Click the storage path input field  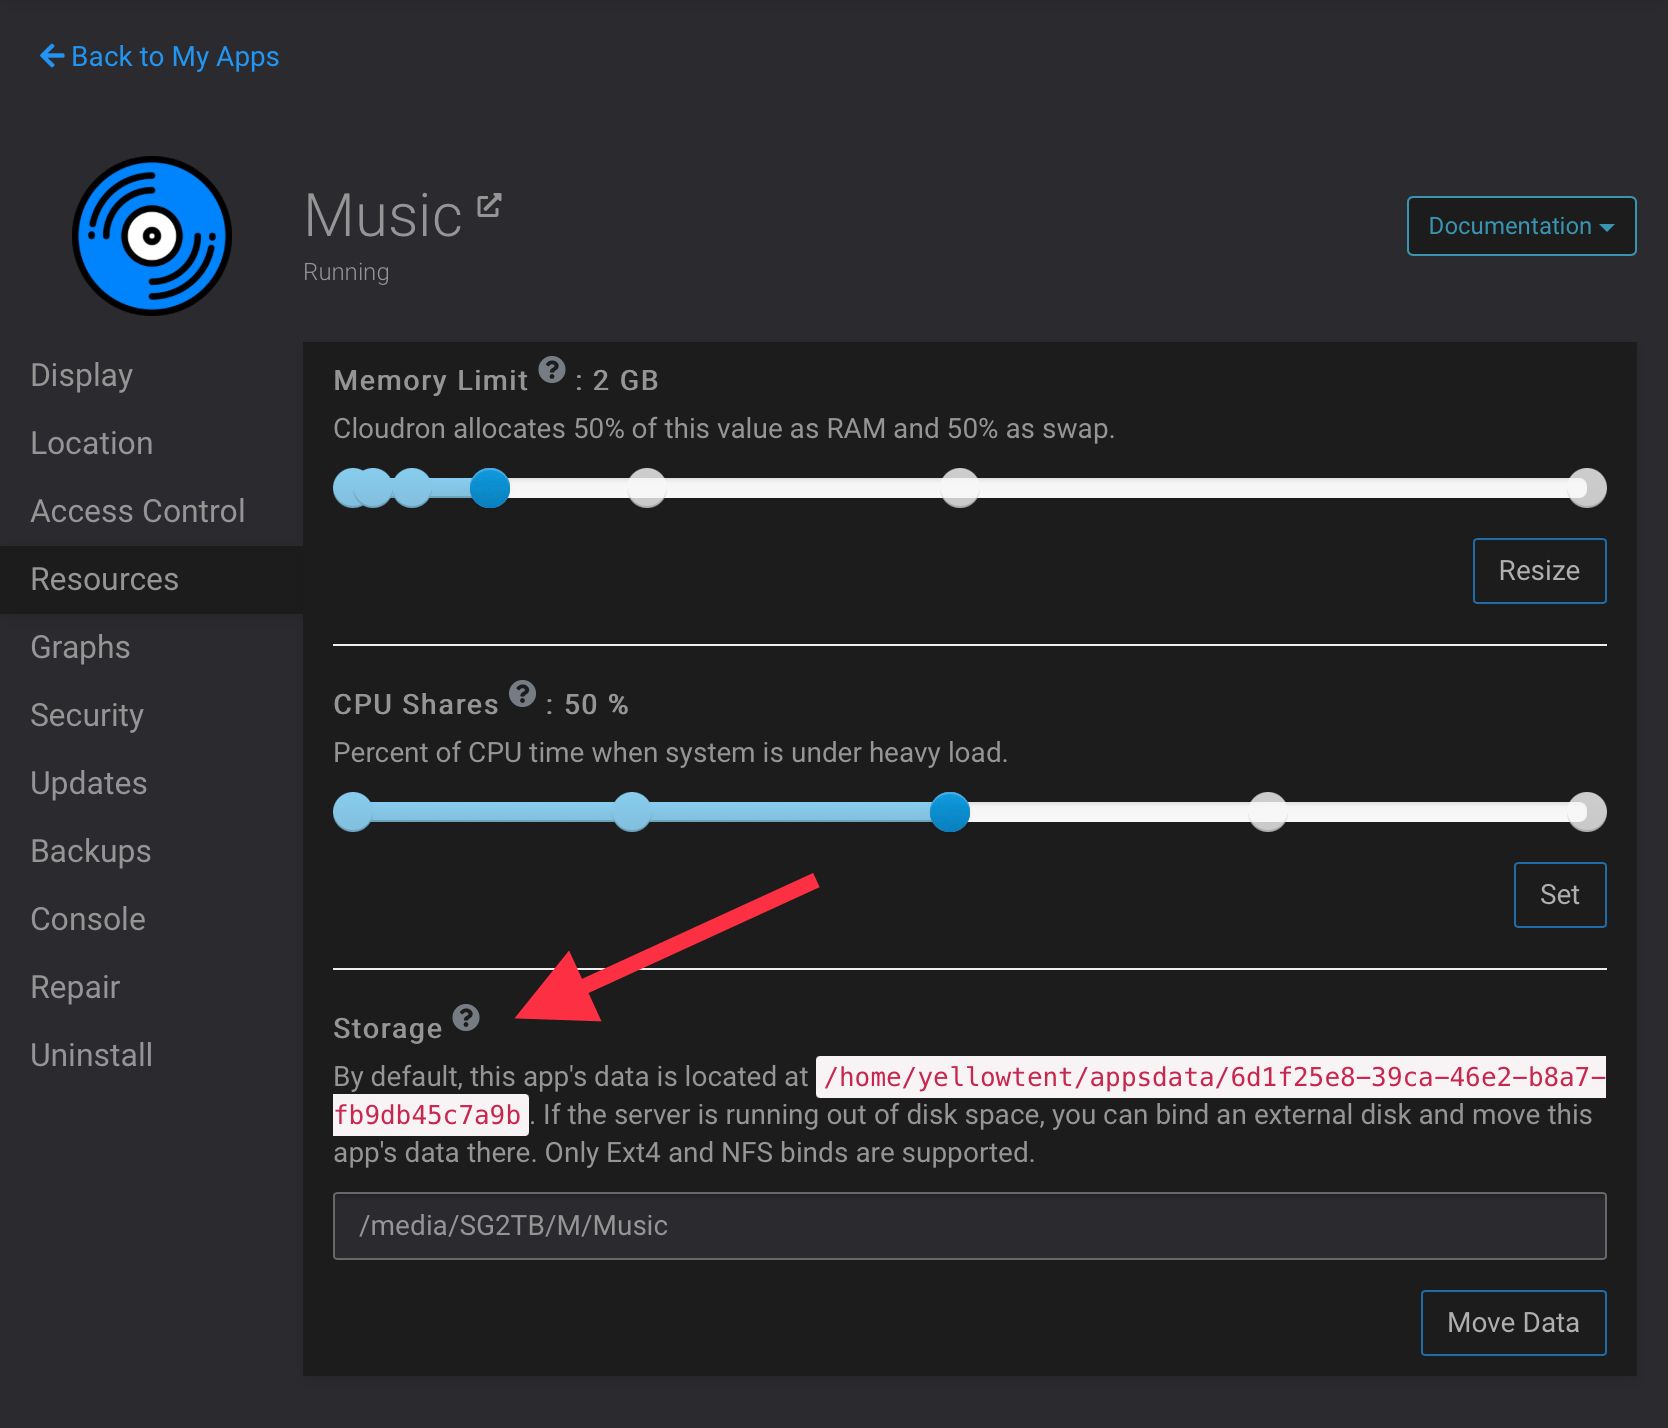969,1226
